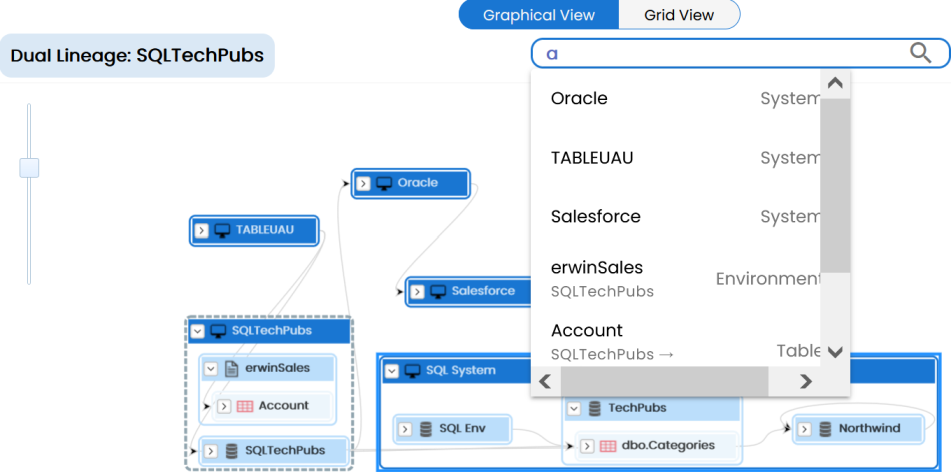Click the dropdown horizontal scrollbar thumb

665,381
